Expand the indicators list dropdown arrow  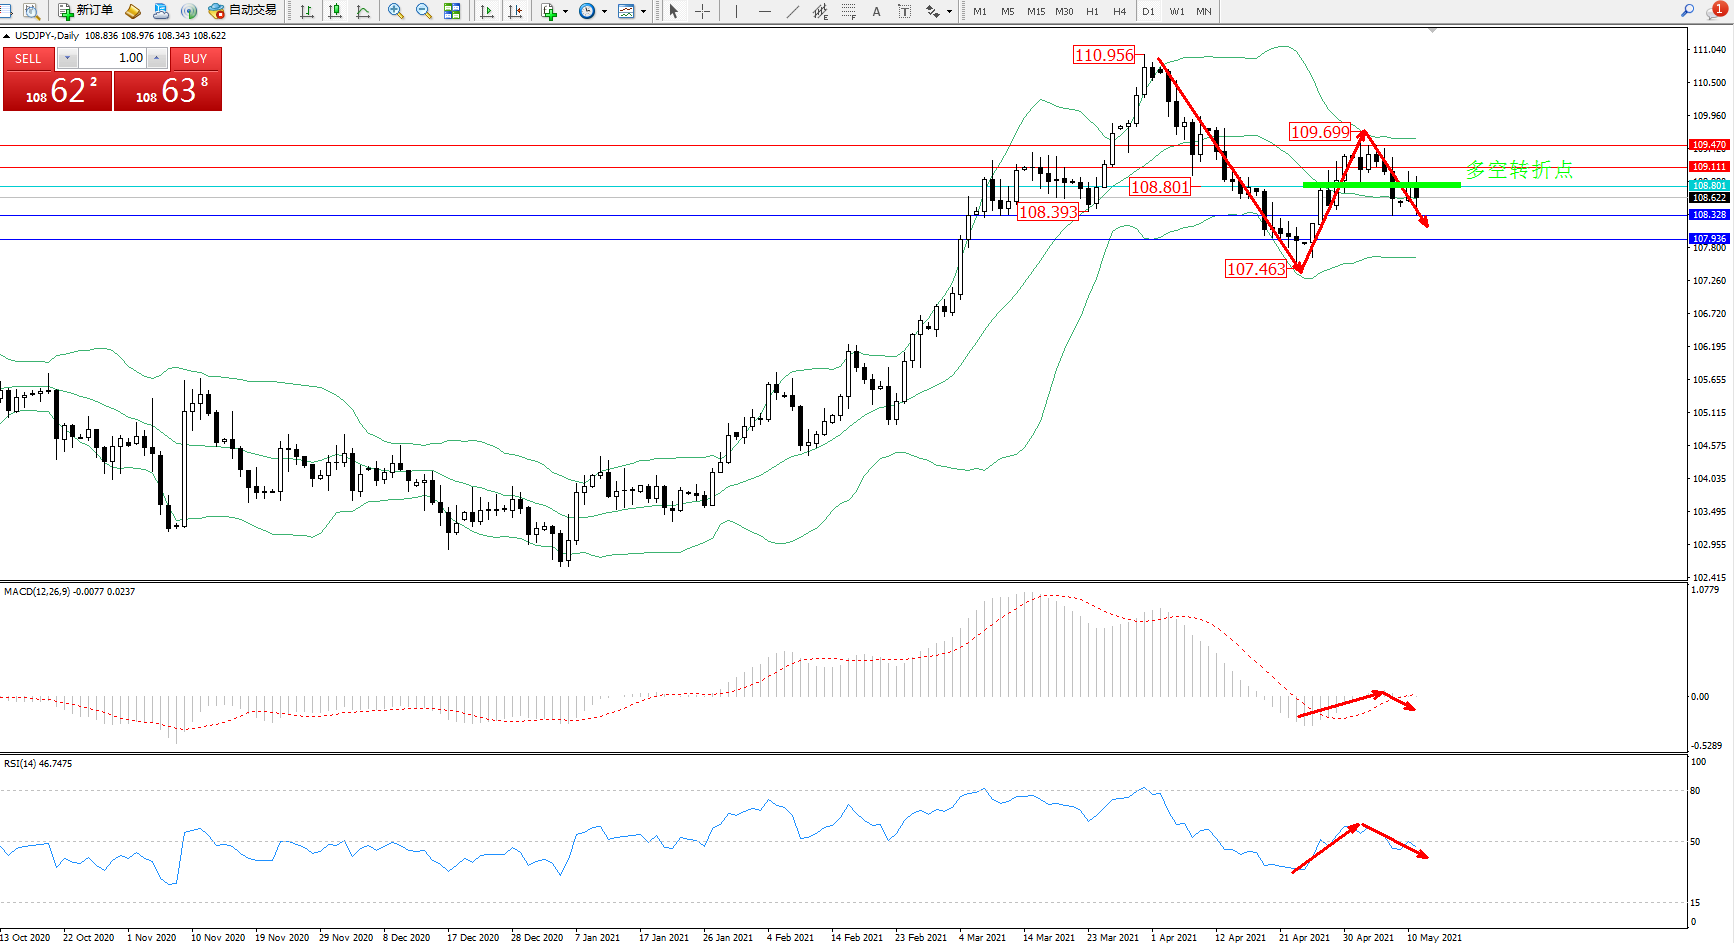point(566,12)
